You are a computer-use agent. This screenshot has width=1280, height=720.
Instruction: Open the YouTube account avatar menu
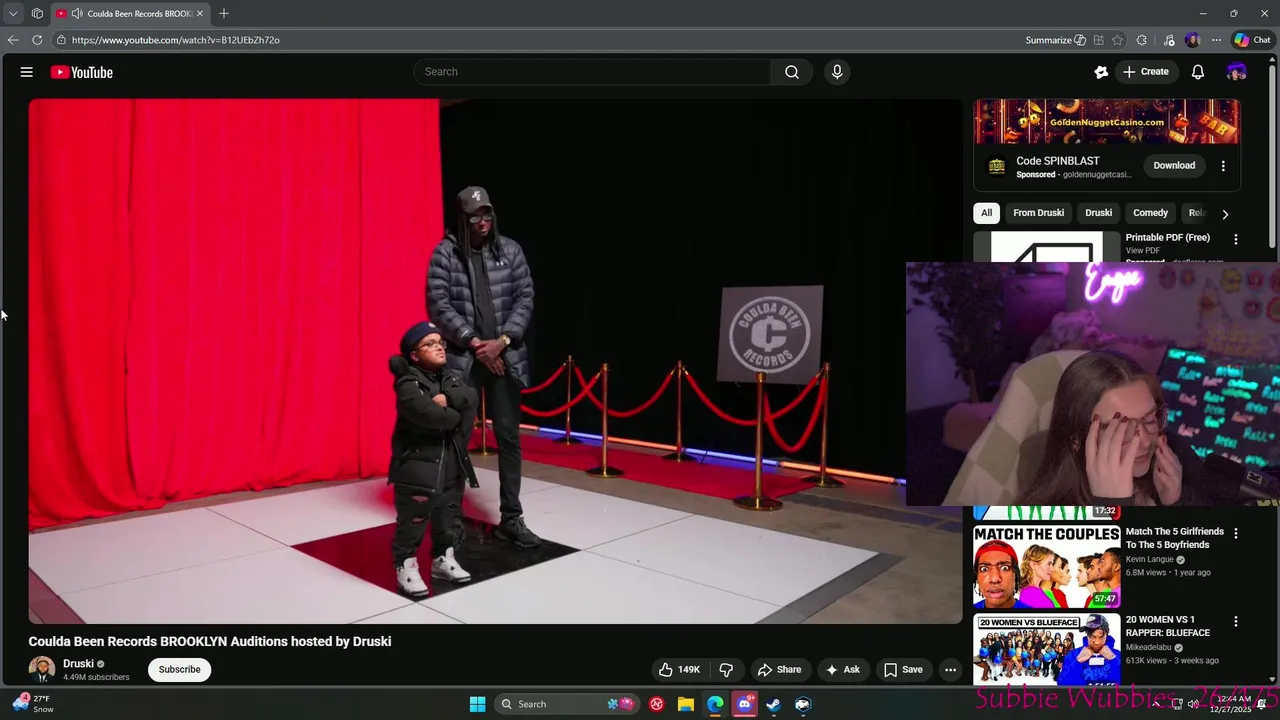pyautogui.click(x=1237, y=72)
